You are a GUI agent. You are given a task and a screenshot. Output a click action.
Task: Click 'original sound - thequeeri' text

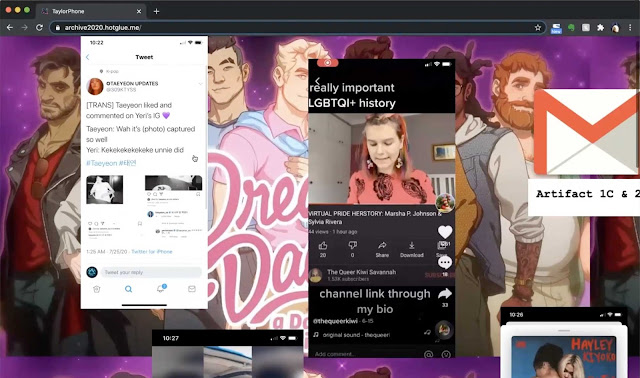pyautogui.click(x=356, y=335)
